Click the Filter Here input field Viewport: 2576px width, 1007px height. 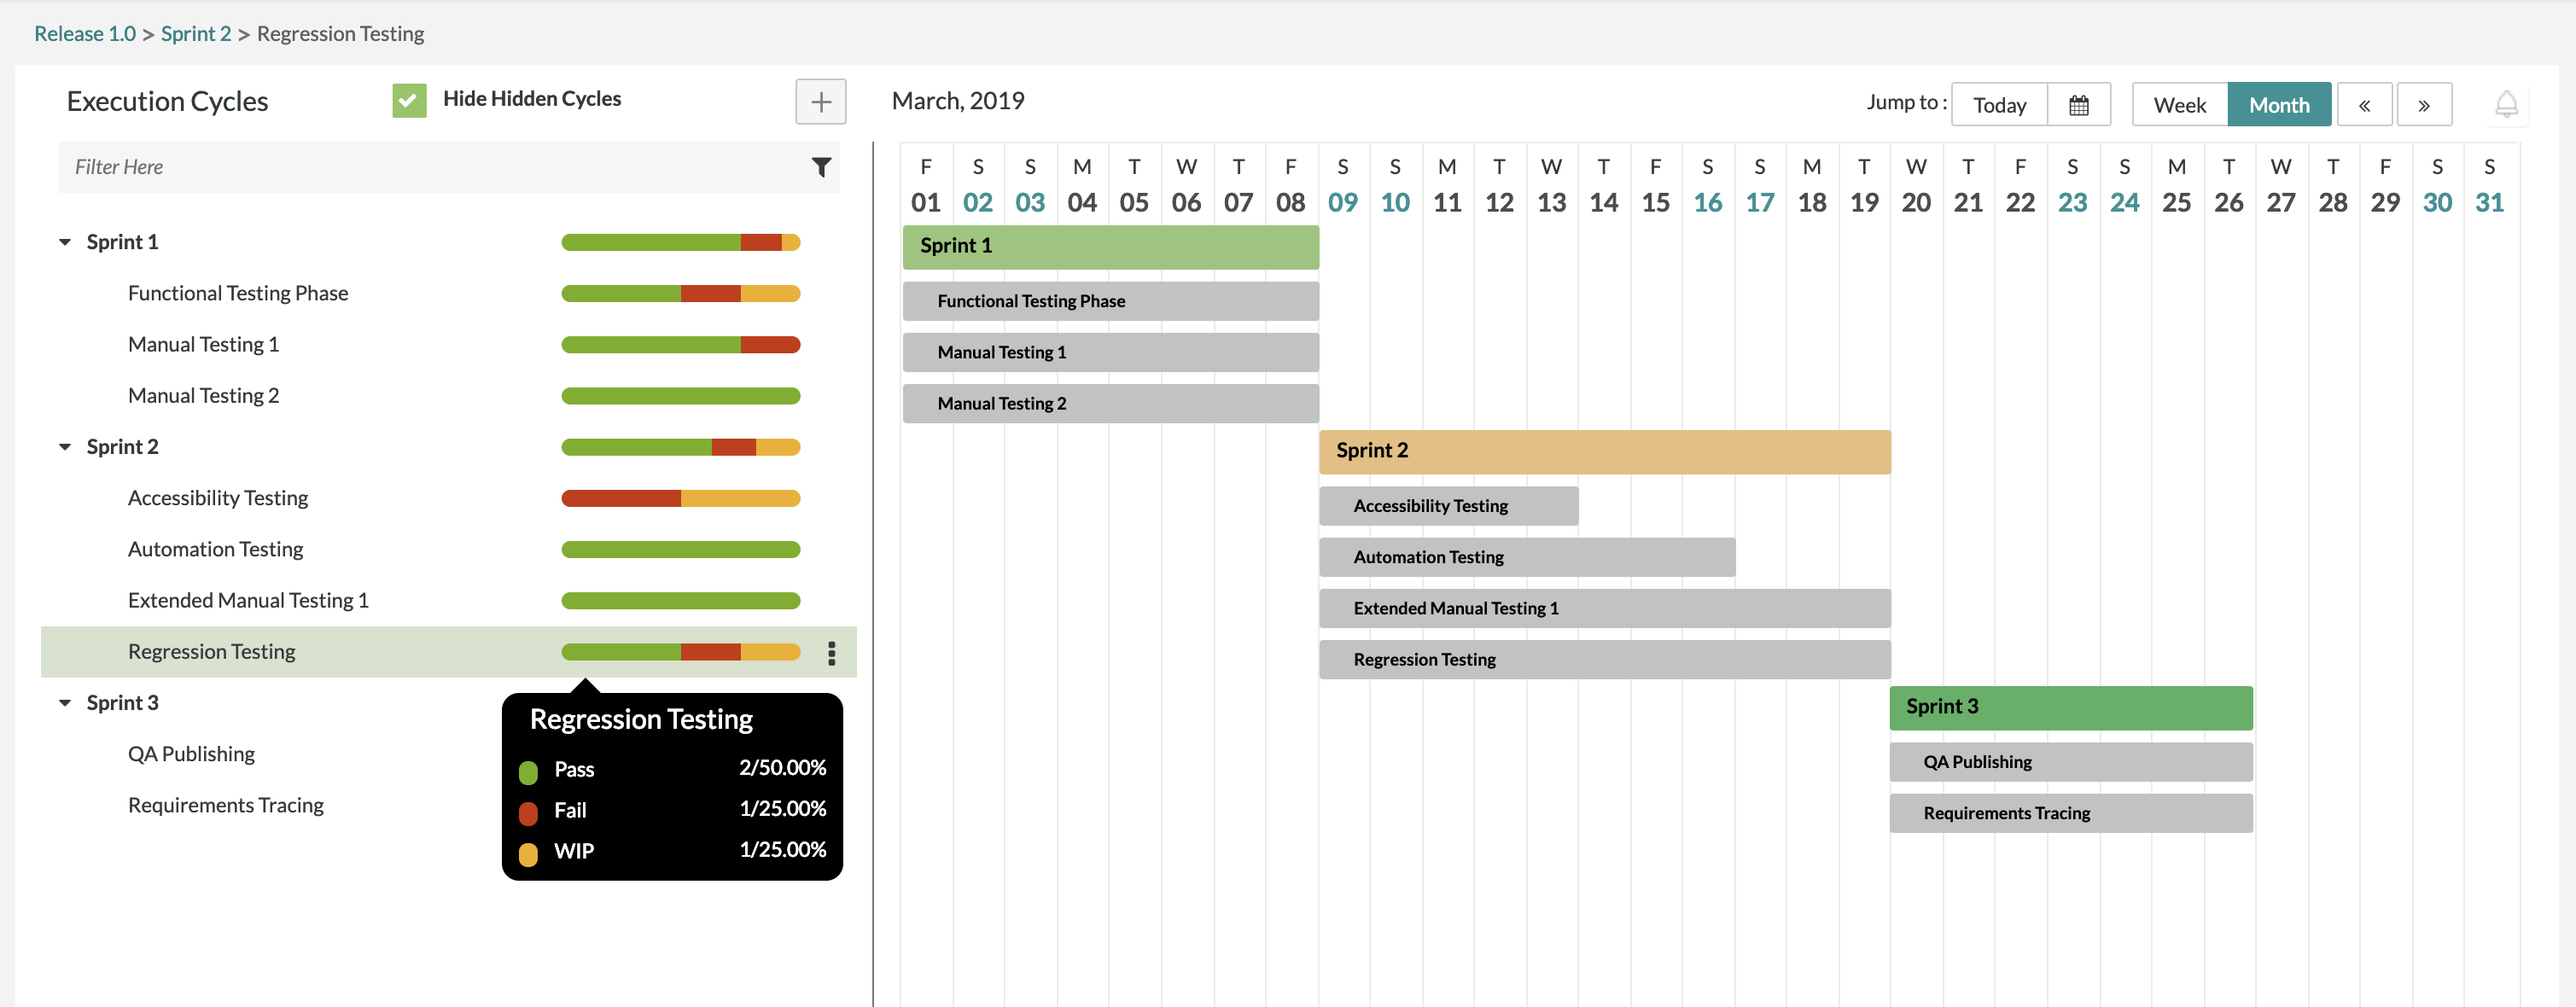point(430,167)
